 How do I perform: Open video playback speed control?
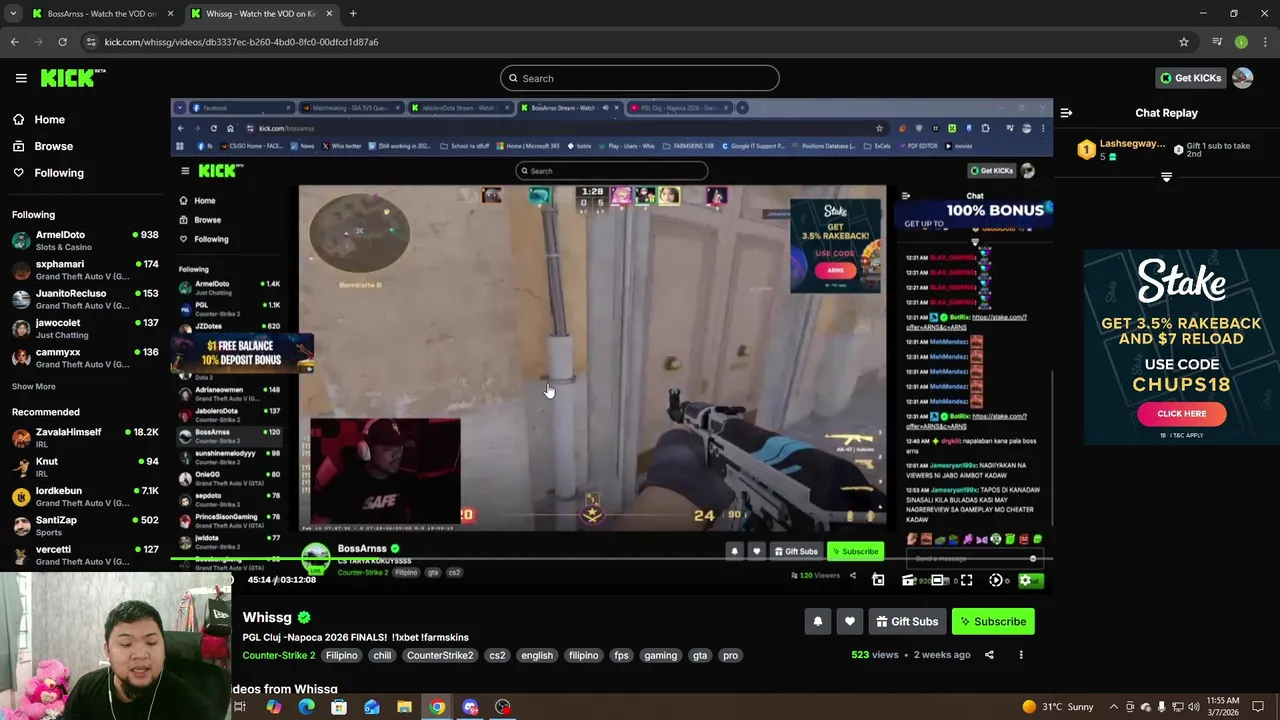click(996, 580)
